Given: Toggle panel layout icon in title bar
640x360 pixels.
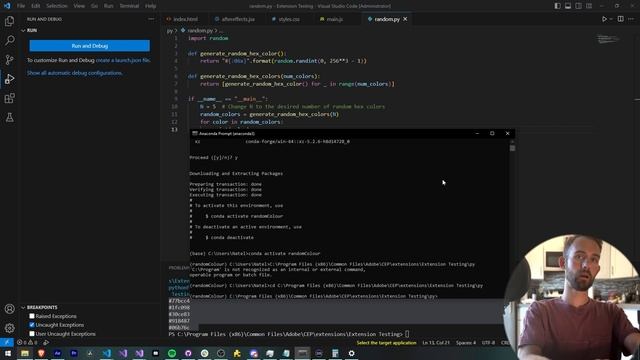Looking at the screenshot, I should [568, 6].
